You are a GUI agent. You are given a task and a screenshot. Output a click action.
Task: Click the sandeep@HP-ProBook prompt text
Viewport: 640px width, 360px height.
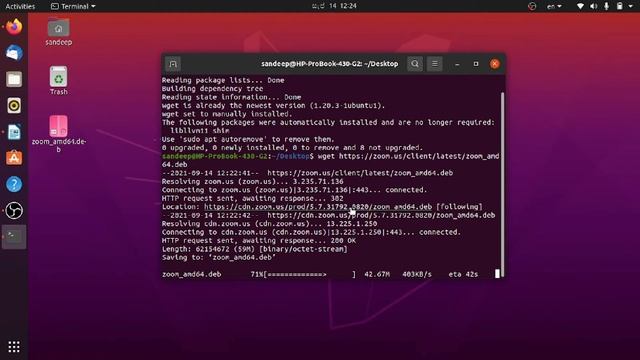coord(238,156)
